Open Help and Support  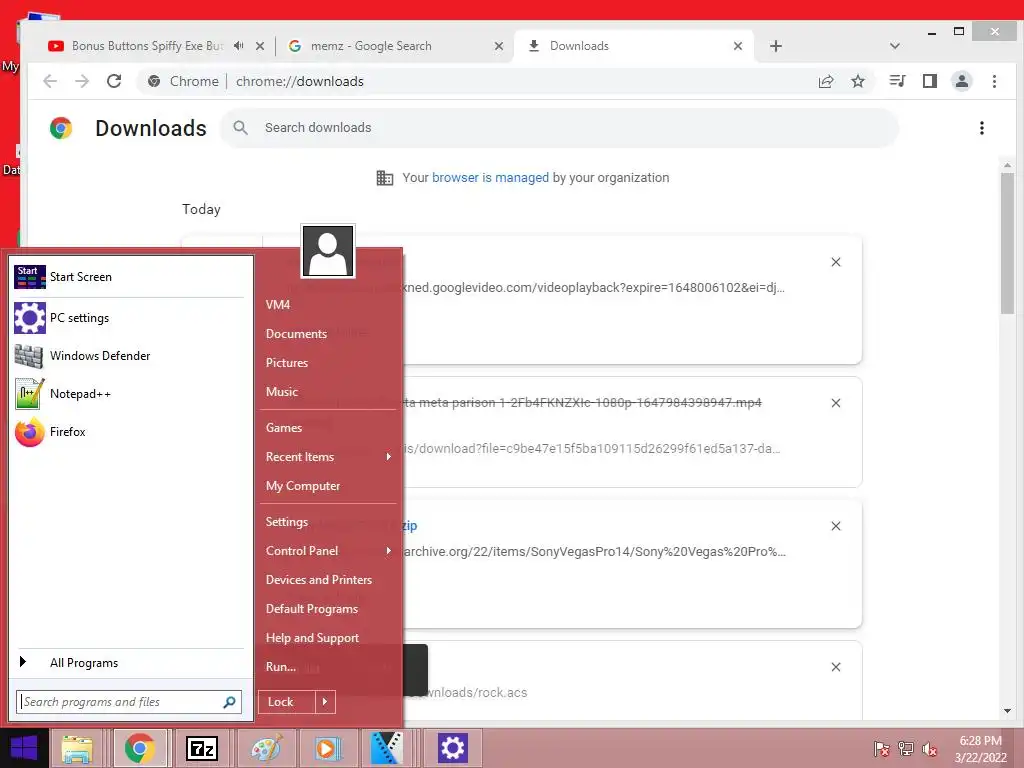312,638
